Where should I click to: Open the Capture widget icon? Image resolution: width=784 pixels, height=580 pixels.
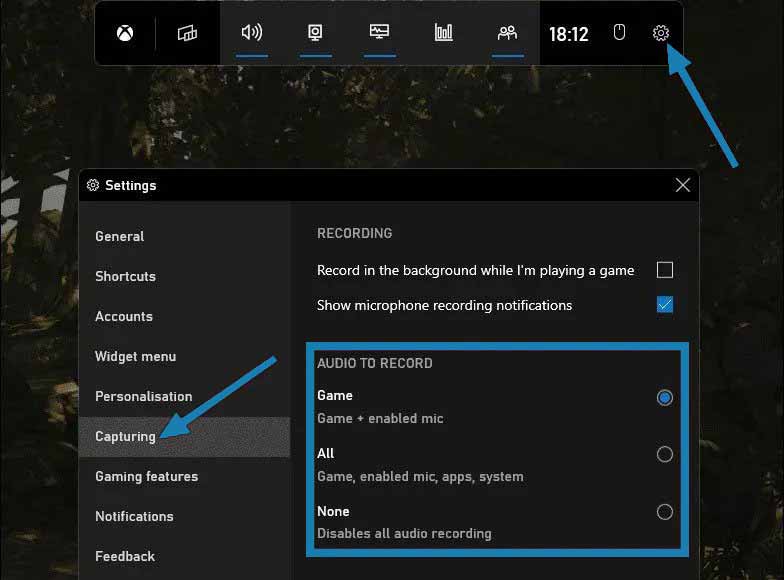tap(315, 33)
